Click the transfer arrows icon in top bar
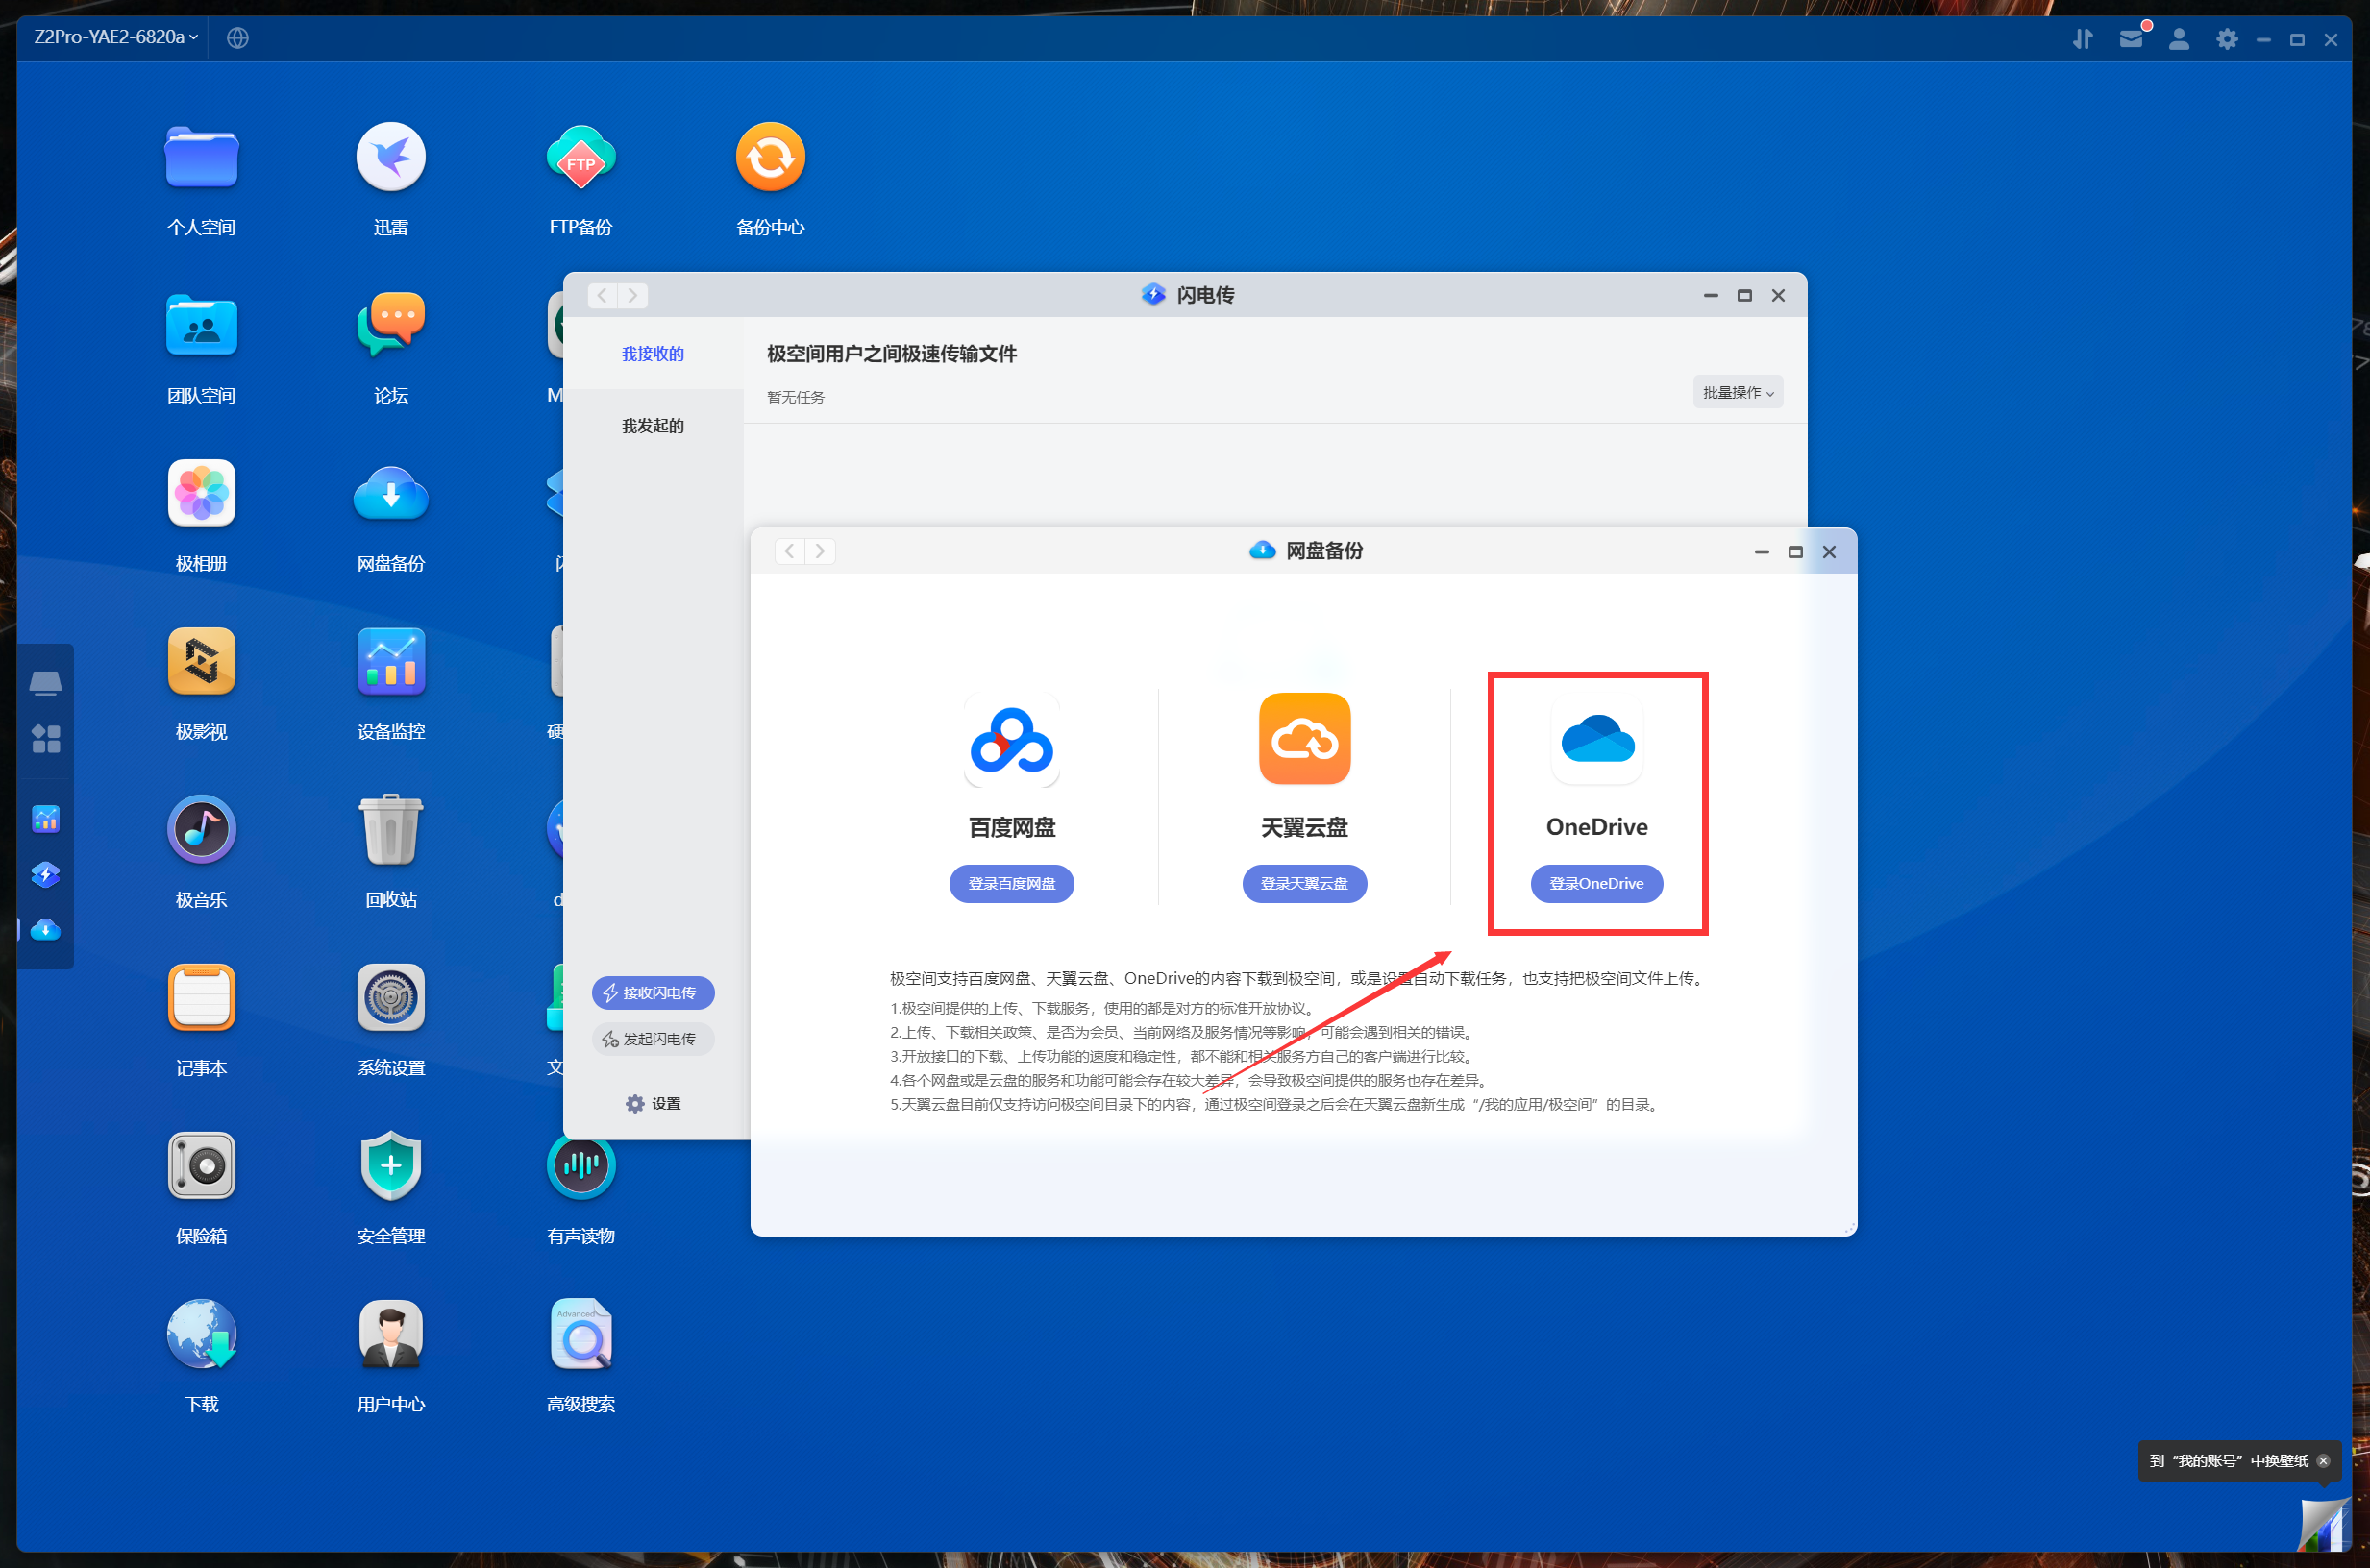Viewport: 2370px width, 1568px height. pyautogui.click(x=2083, y=38)
